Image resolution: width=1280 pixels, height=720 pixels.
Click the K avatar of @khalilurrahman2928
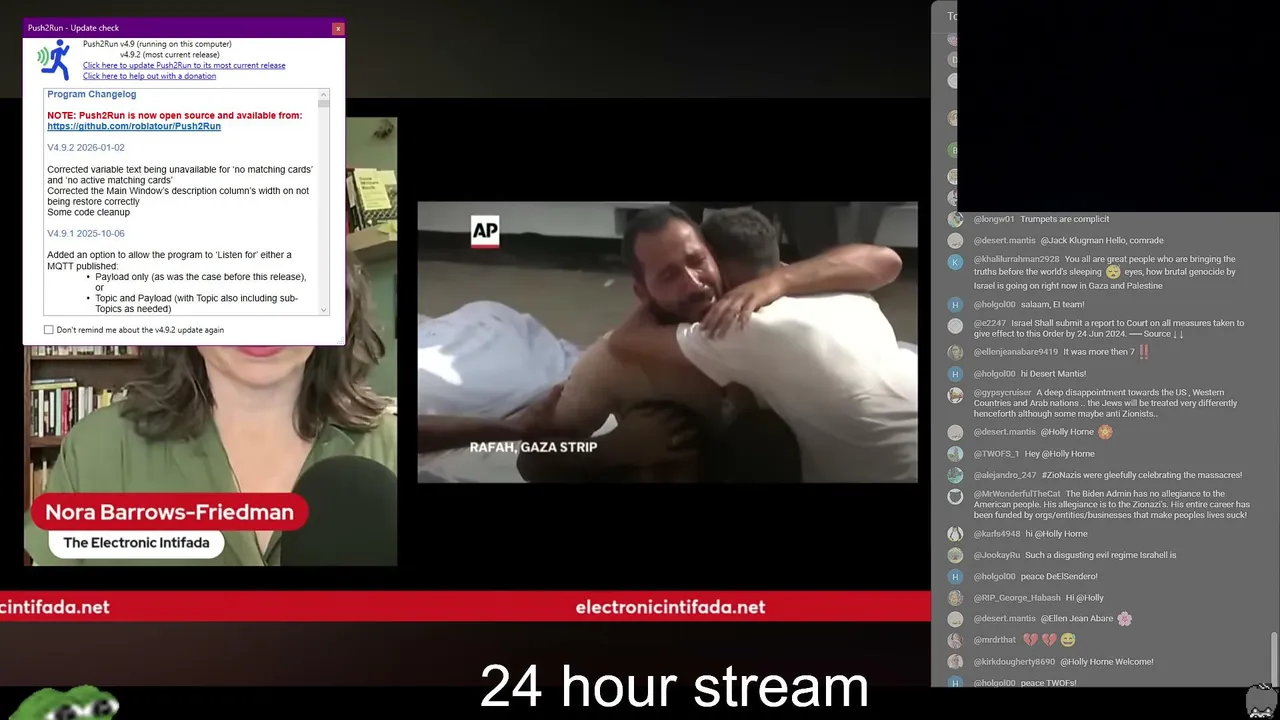click(955, 262)
